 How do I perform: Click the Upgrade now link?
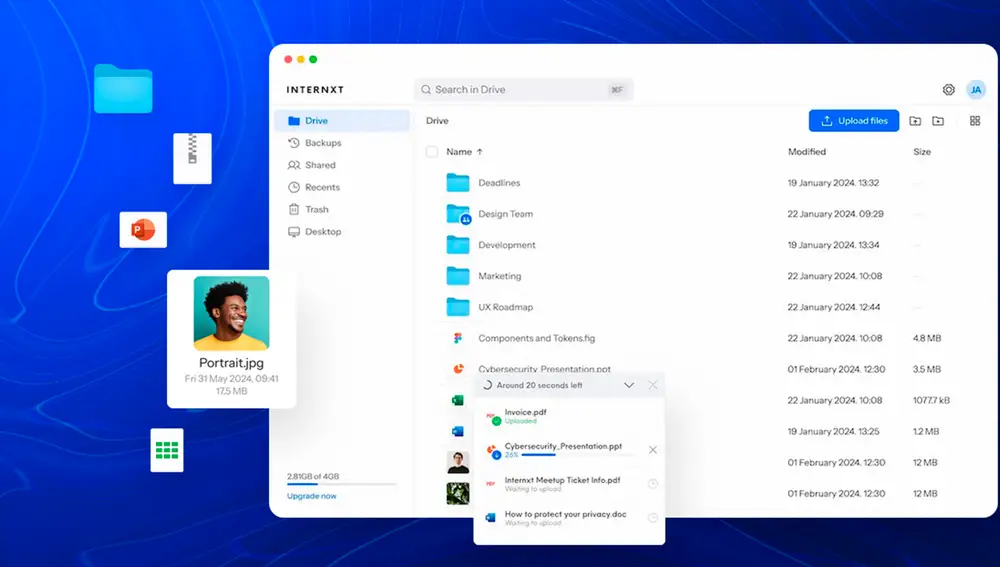click(x=311, y=496)
